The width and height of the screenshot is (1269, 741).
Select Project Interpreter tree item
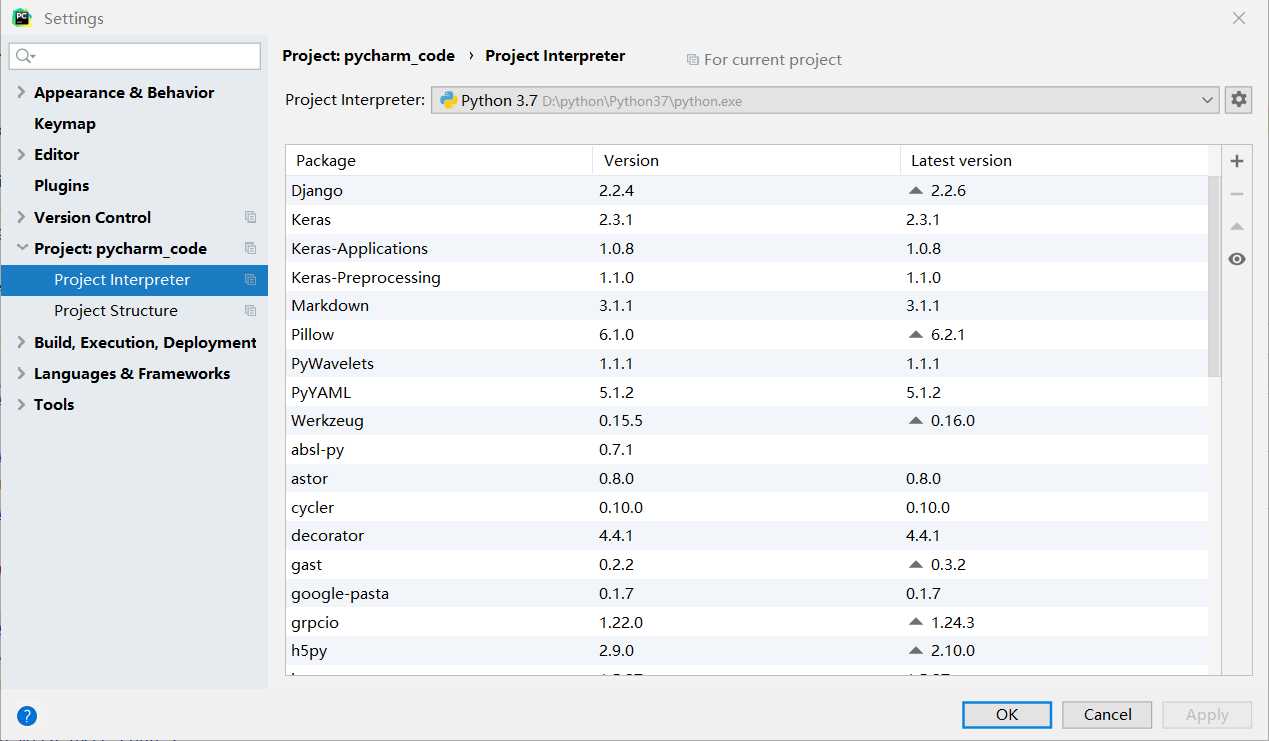[134, 280]
